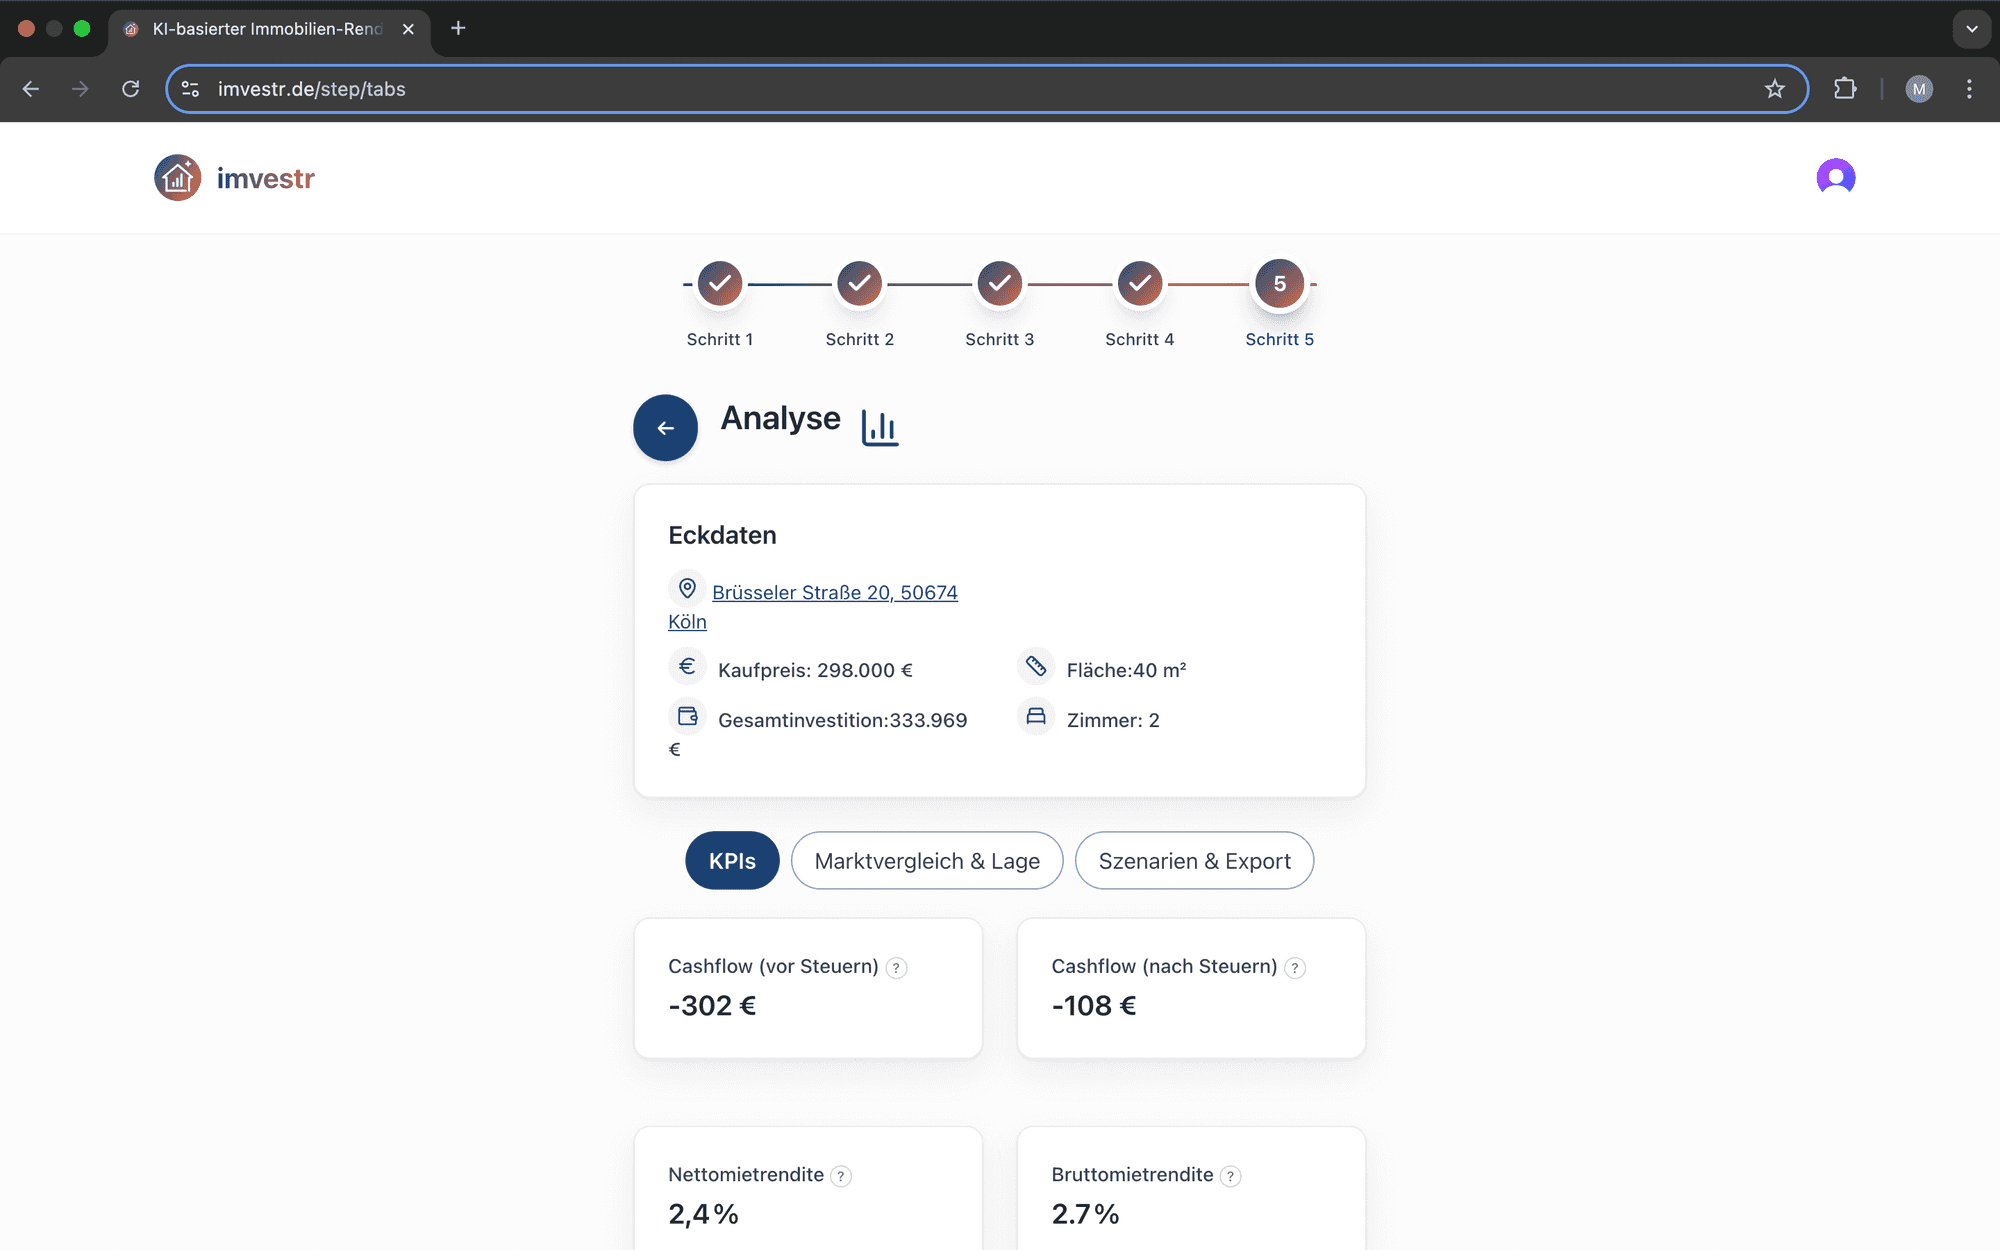The width and height of the screenshot is (2000, 1250).
Task: Open the purple user profile avatar
Action: point(1835,177)
